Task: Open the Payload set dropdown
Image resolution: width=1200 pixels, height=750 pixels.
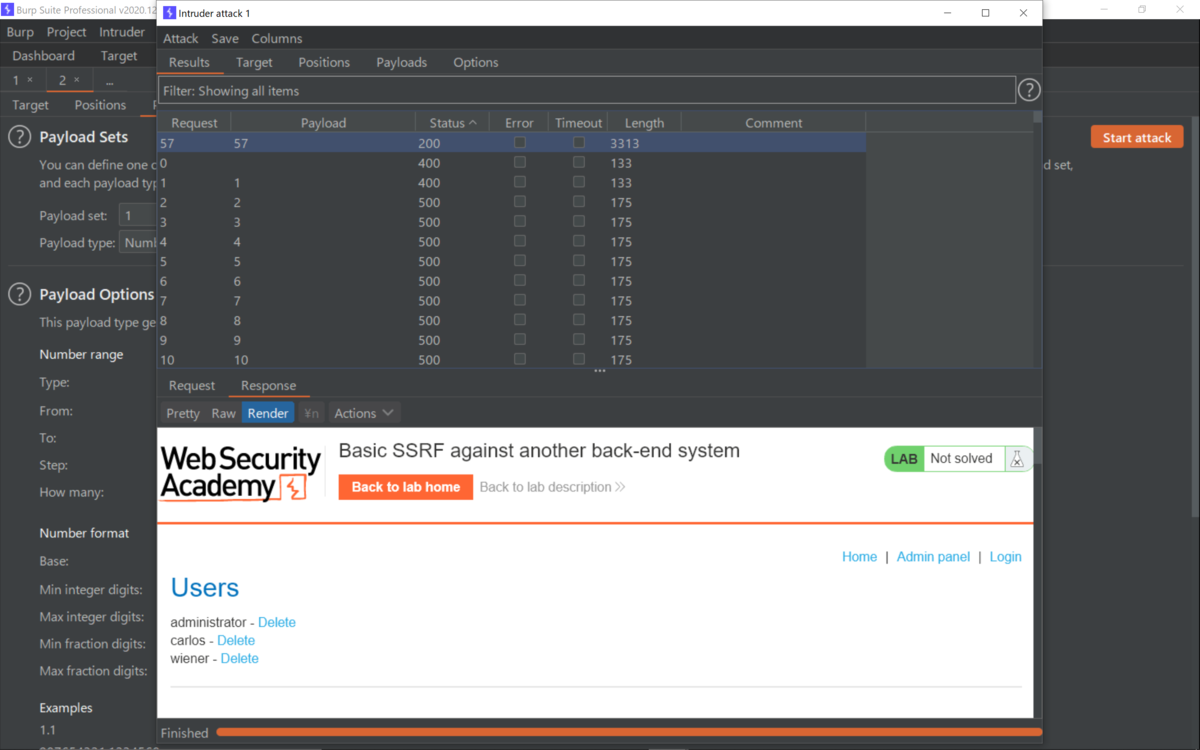Action: [x=136, y=215]
